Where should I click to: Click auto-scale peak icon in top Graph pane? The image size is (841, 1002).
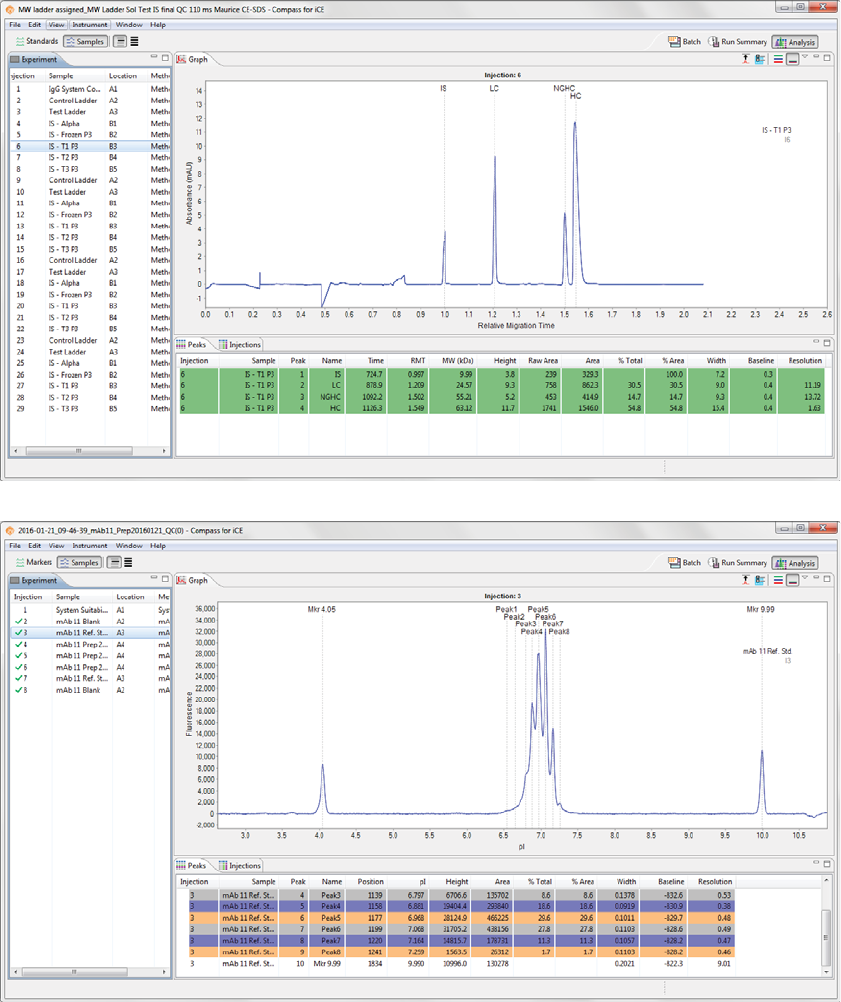pyautogui.click(x=745, y=59)
